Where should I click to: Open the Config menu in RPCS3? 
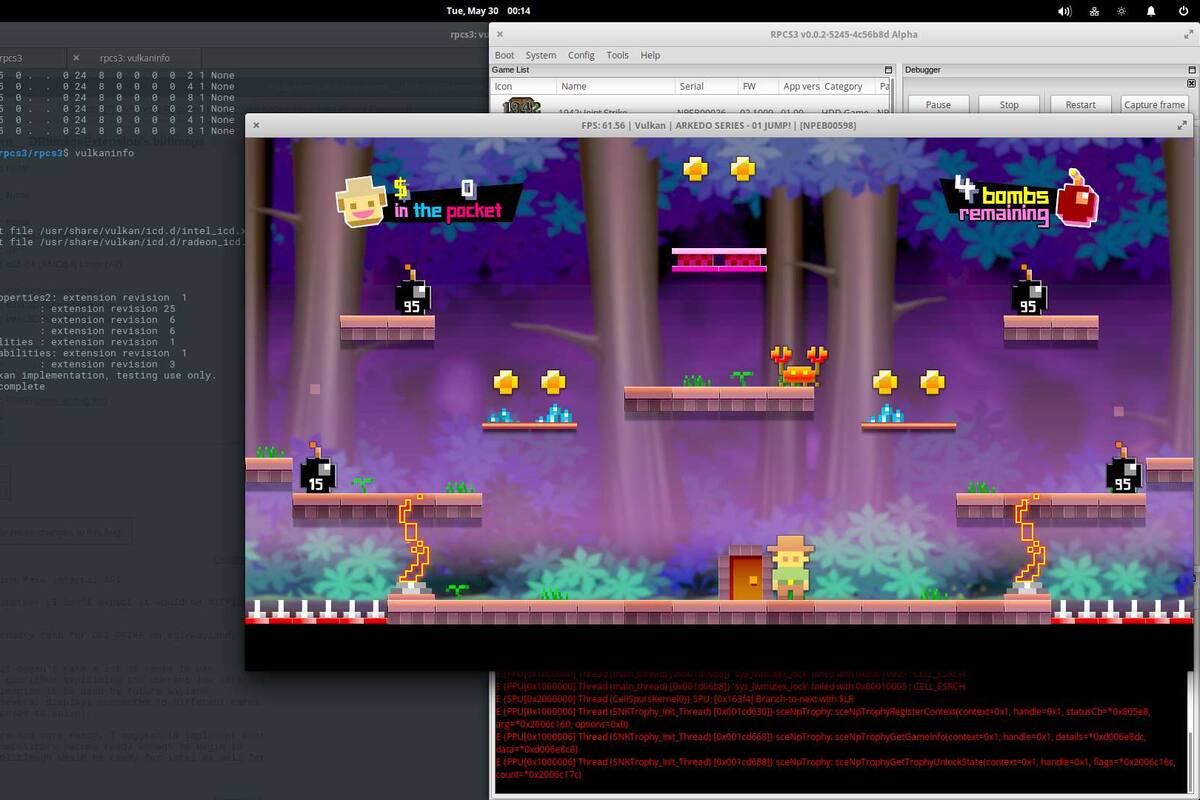click(581, 55)
